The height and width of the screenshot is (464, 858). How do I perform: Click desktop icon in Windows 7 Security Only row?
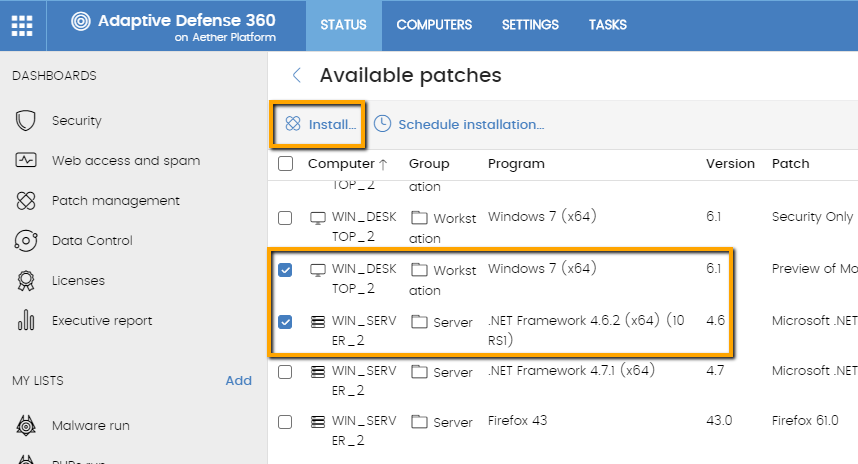pos(317,218)
